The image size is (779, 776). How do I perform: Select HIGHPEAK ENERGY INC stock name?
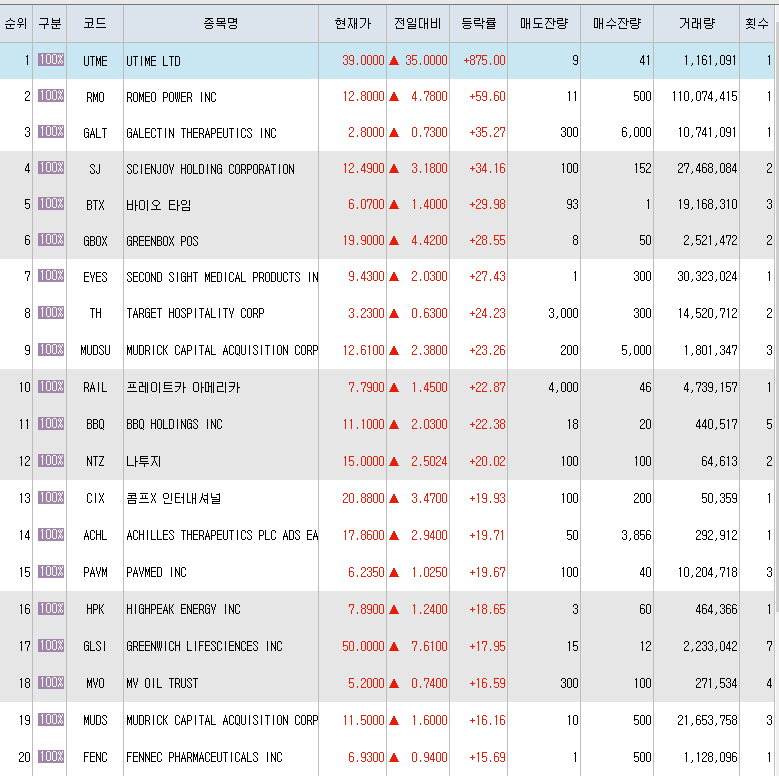[183, 609]
